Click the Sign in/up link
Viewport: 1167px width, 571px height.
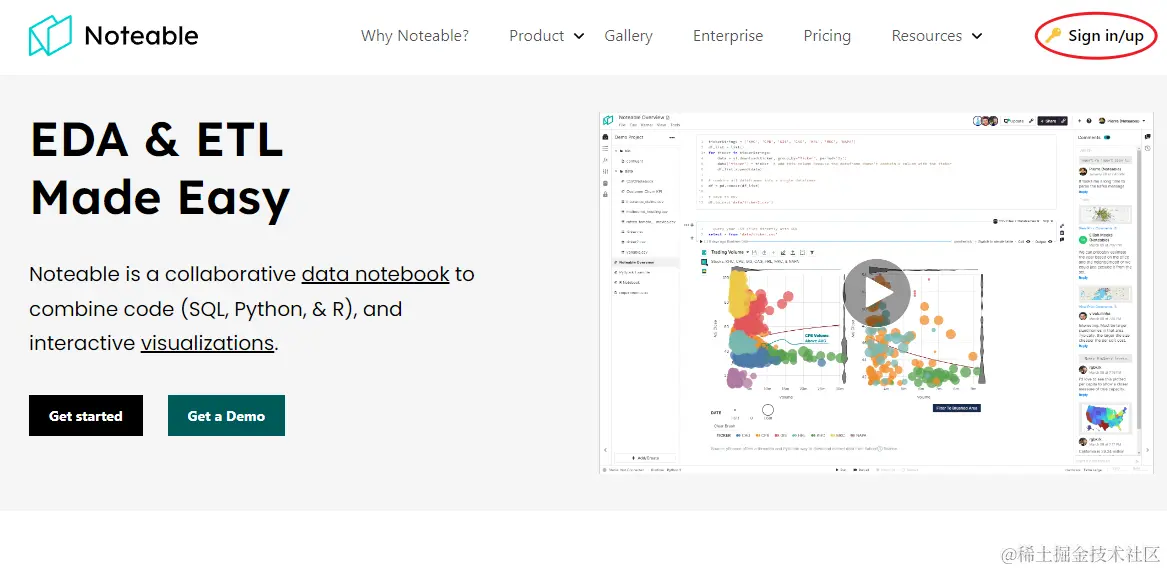[1106, 36]
